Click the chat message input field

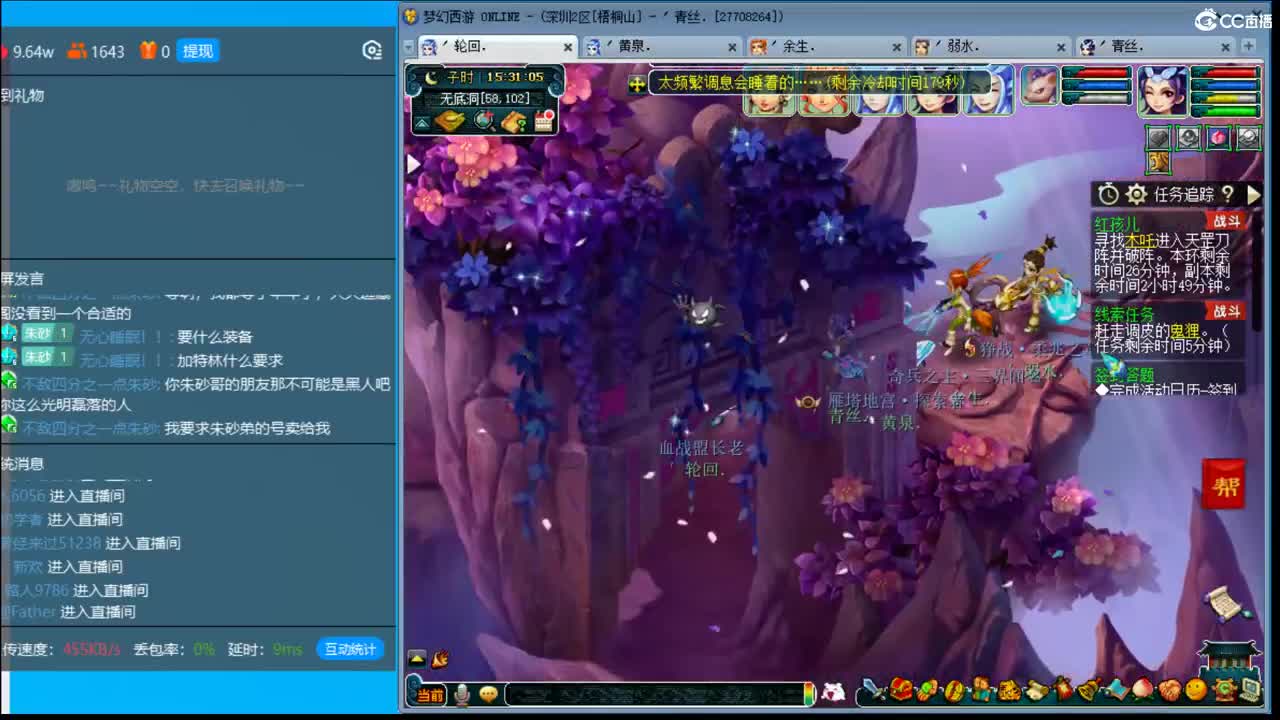[656, 694]
